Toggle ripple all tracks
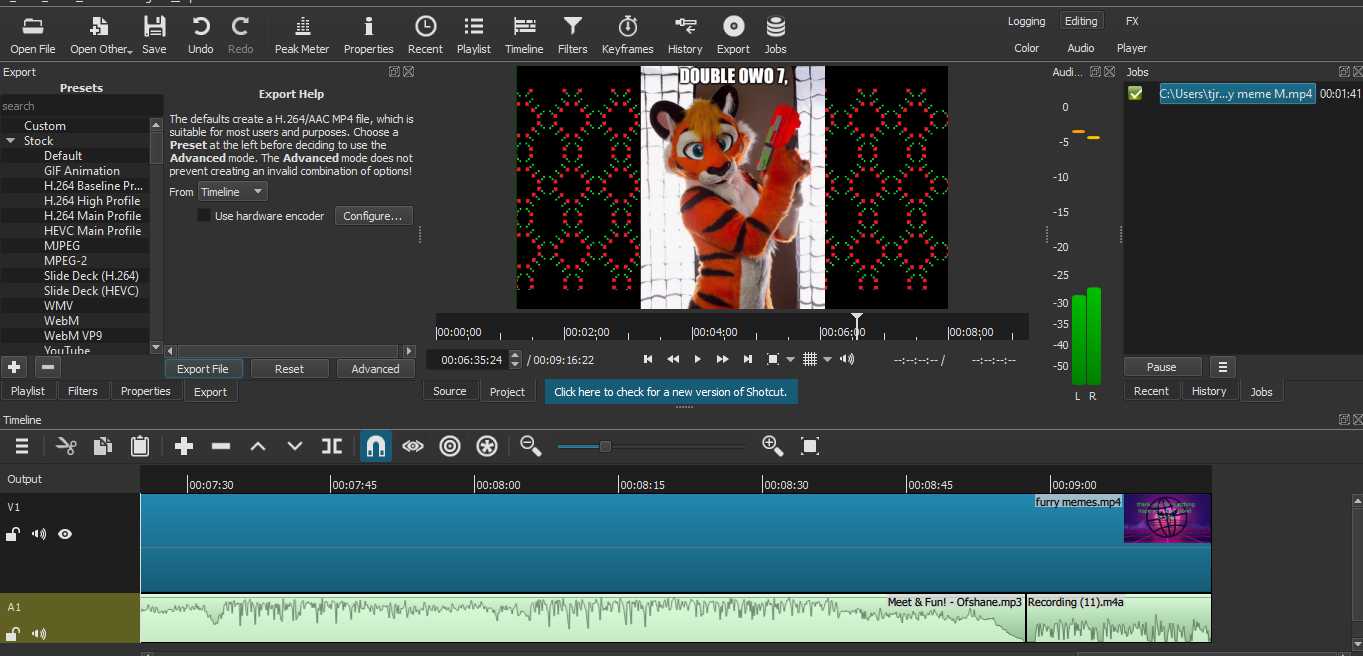Screen dimensions: 1363x656 tap(487, 447)
